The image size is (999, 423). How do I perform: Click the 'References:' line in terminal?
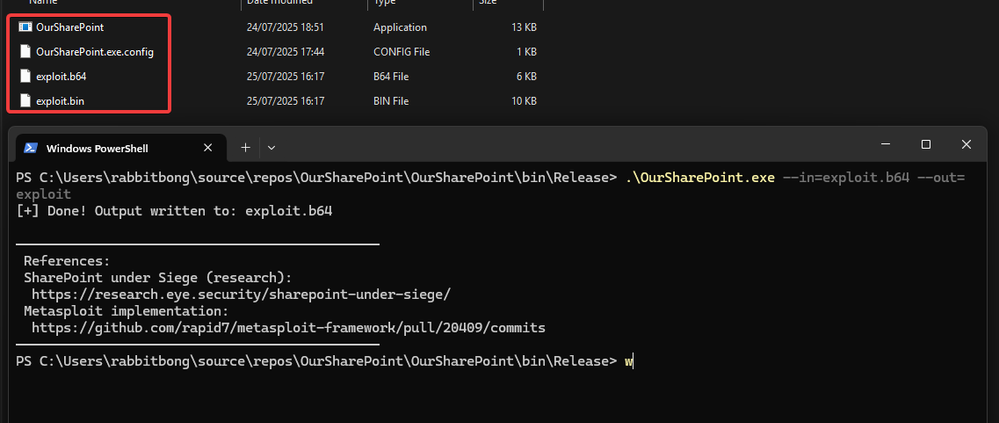pyautogui.click(x=68, y=261)
